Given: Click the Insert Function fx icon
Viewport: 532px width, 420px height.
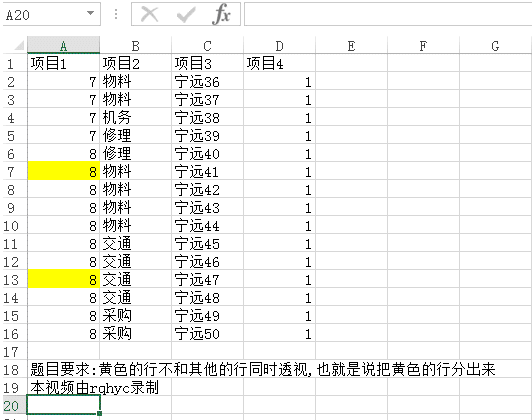Looking at the screenshot, I should (x=222, y=14).
